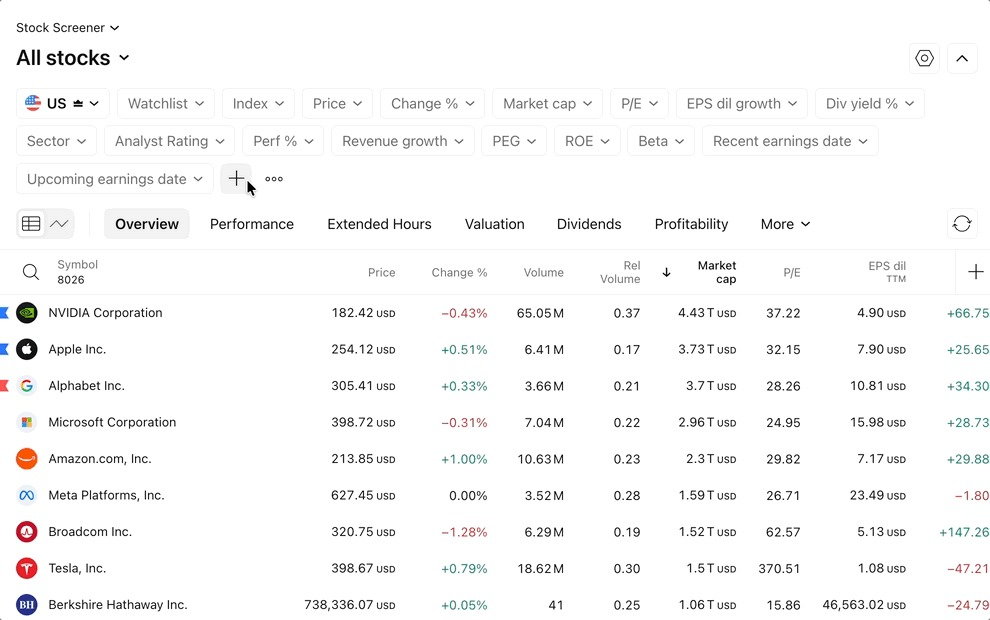Switch to chart view mode
This screenshot has width=990, height=620.
tap(59, 224)
